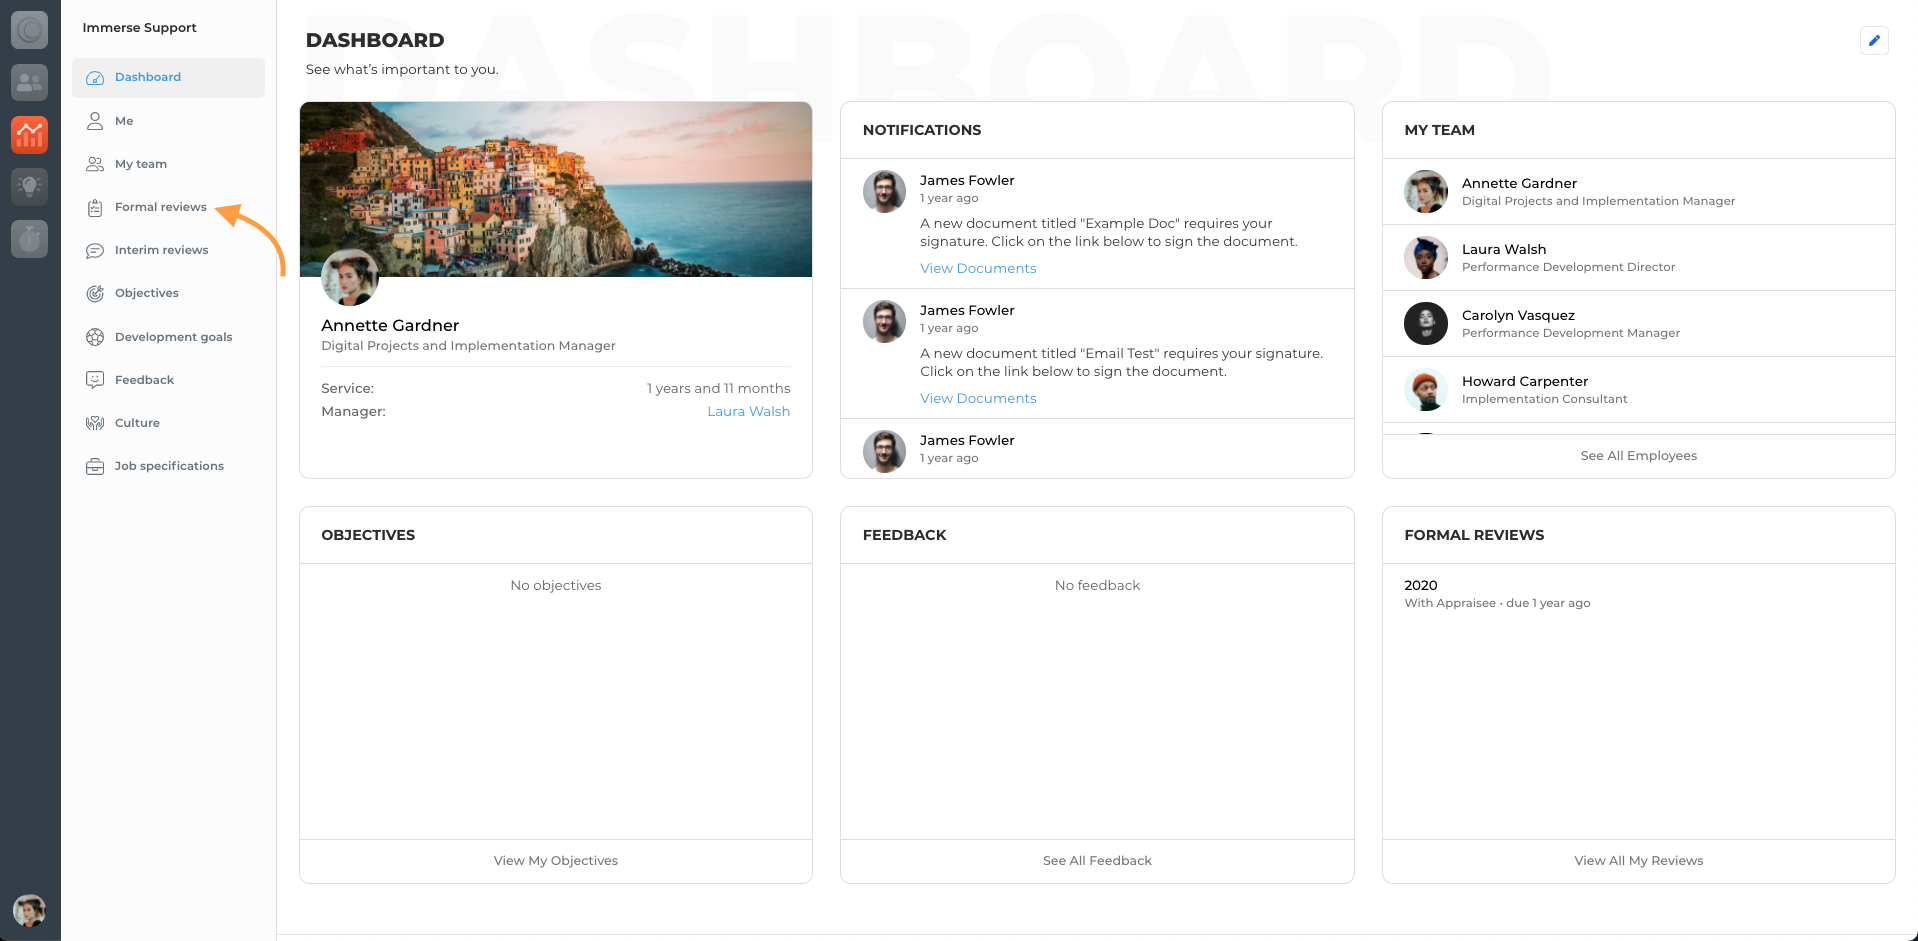The height and width of the screenshot is (941, 1918).
Task: Click 'No objectives' text
Action: click(556, 585)
